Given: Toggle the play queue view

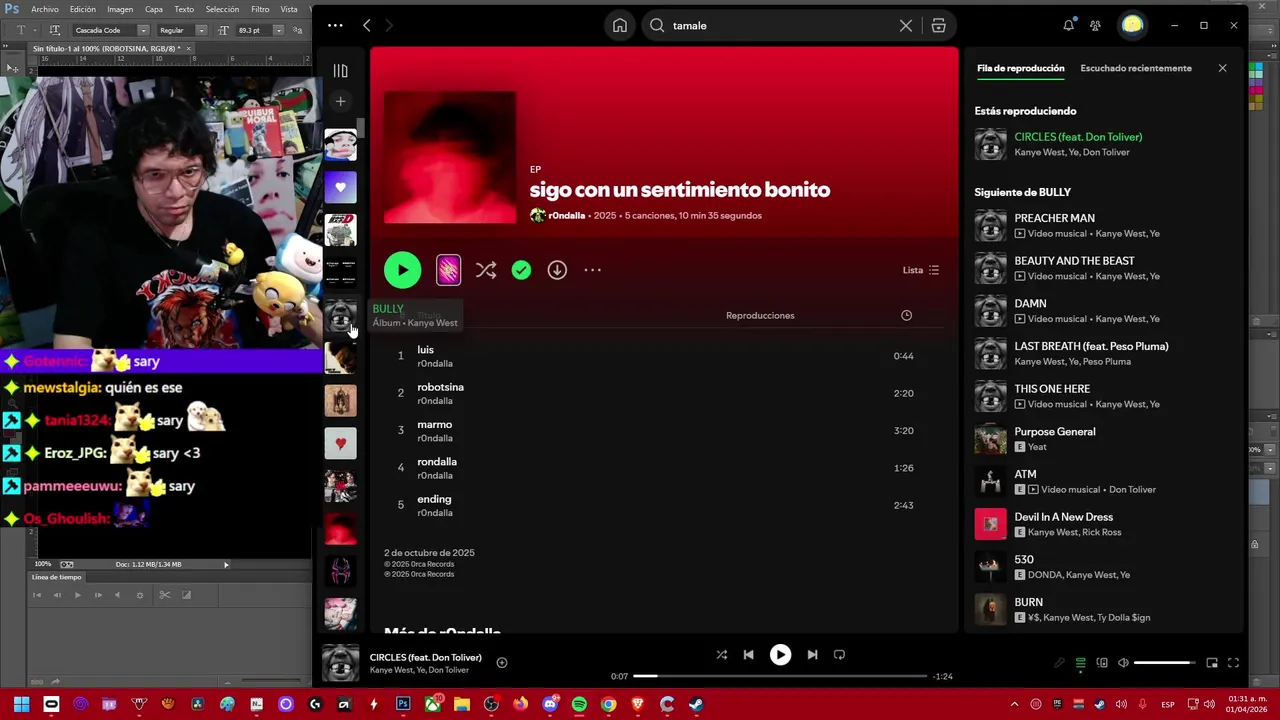Looking at the screenshot, I should coord(1080,663).
